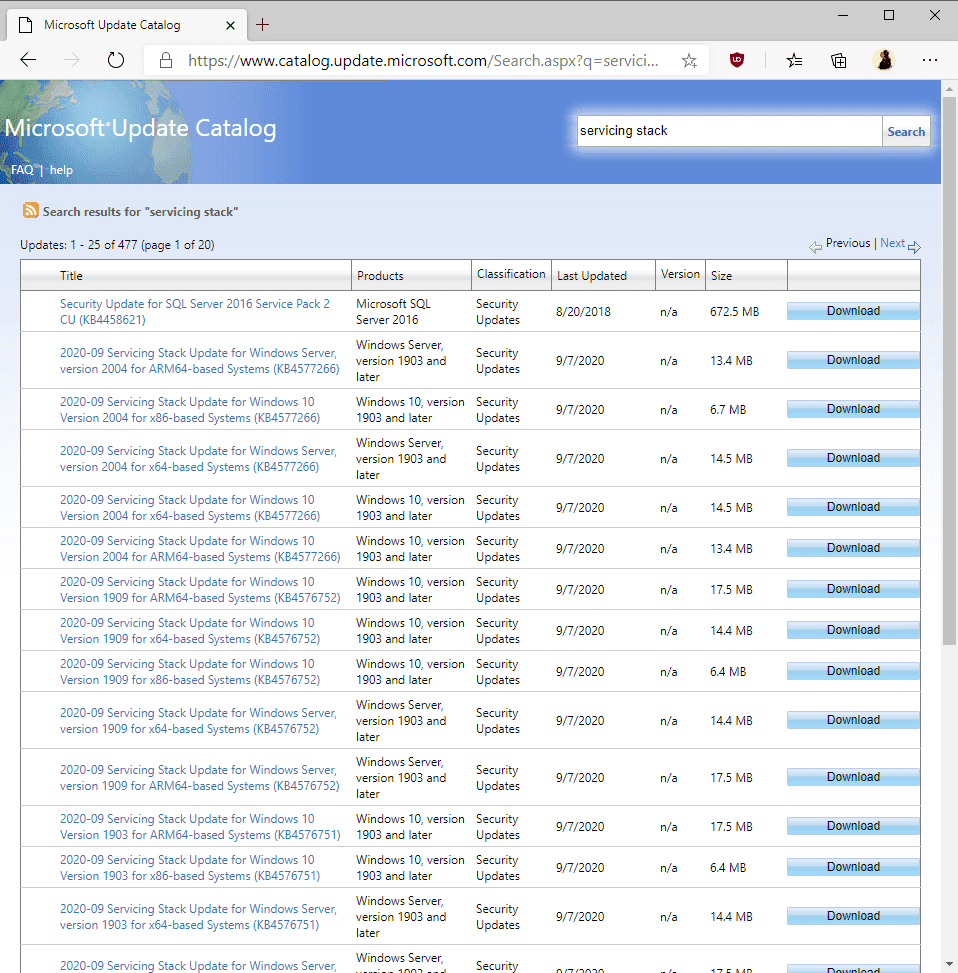958x973 pixels.
Task: Open the help link
Action: 61,170
